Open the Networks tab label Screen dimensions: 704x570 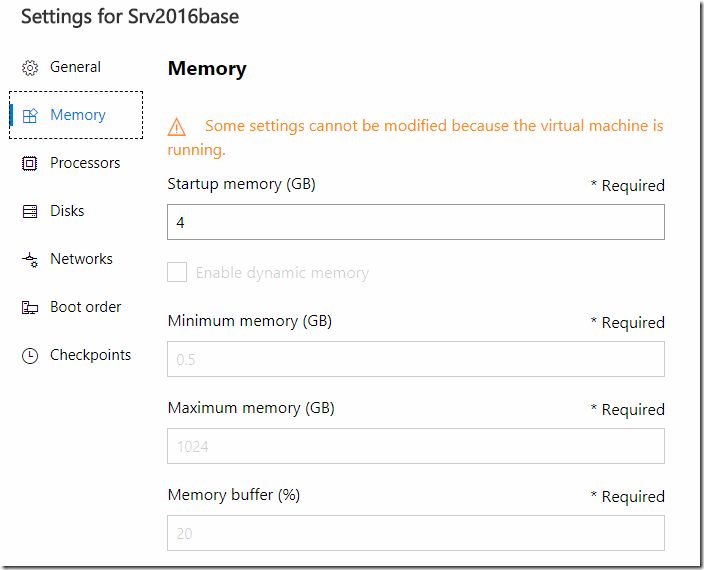click(81, 259)
